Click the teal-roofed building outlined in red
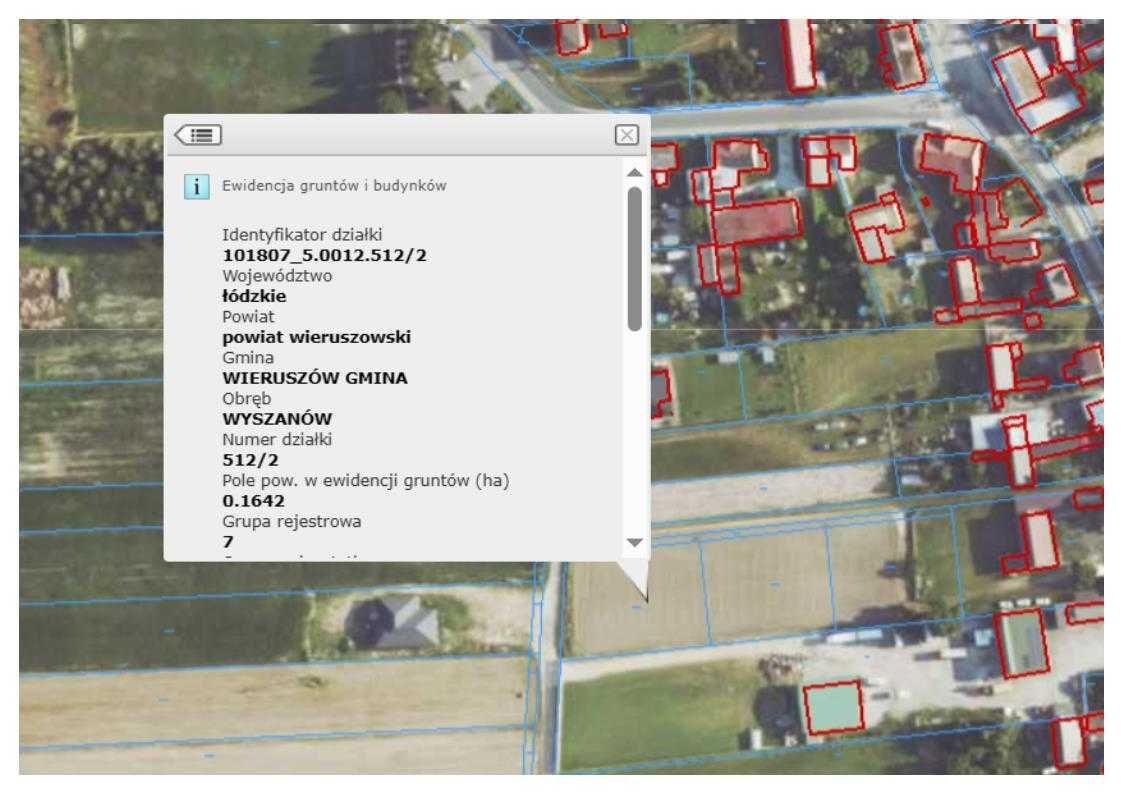Viewport: 1122px width, 793px height. click(x=833, y=708)
